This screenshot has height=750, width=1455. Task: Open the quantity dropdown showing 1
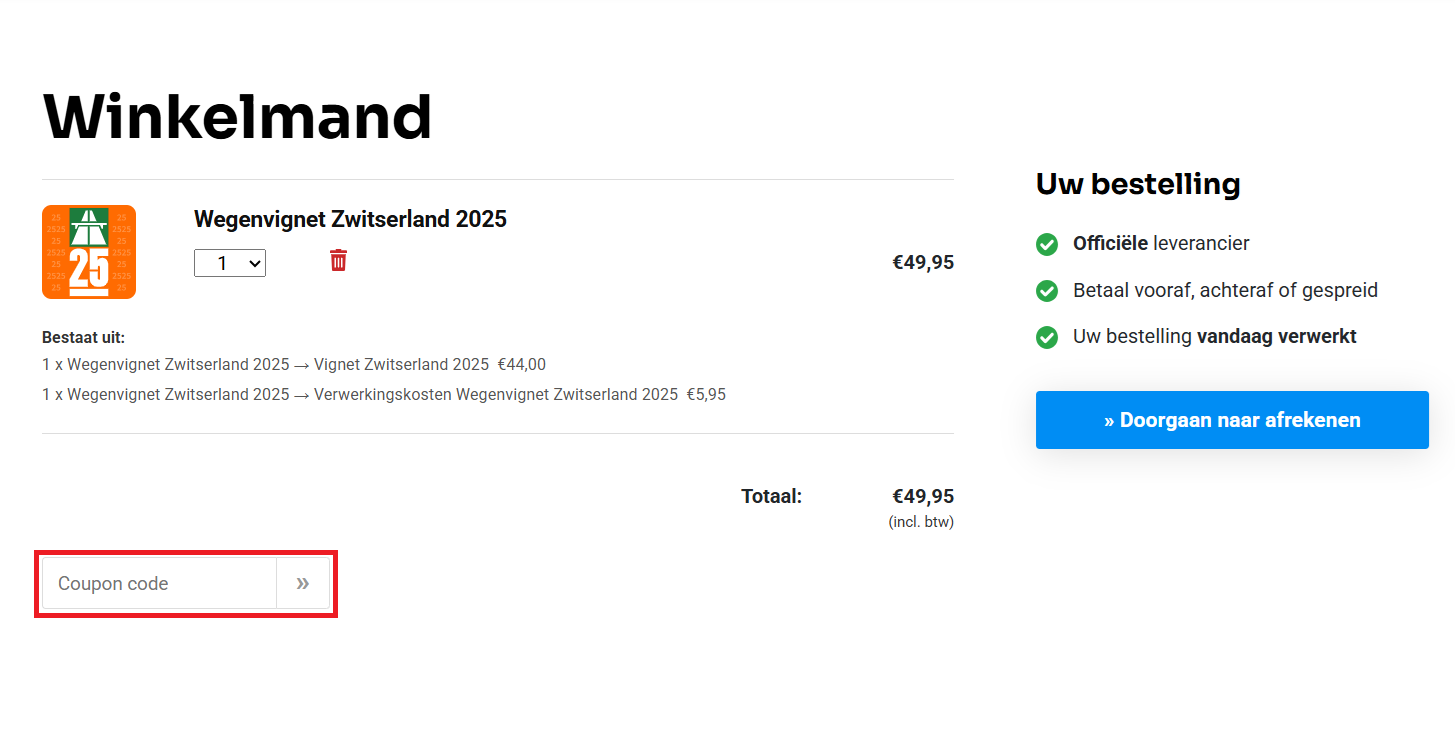230,263
